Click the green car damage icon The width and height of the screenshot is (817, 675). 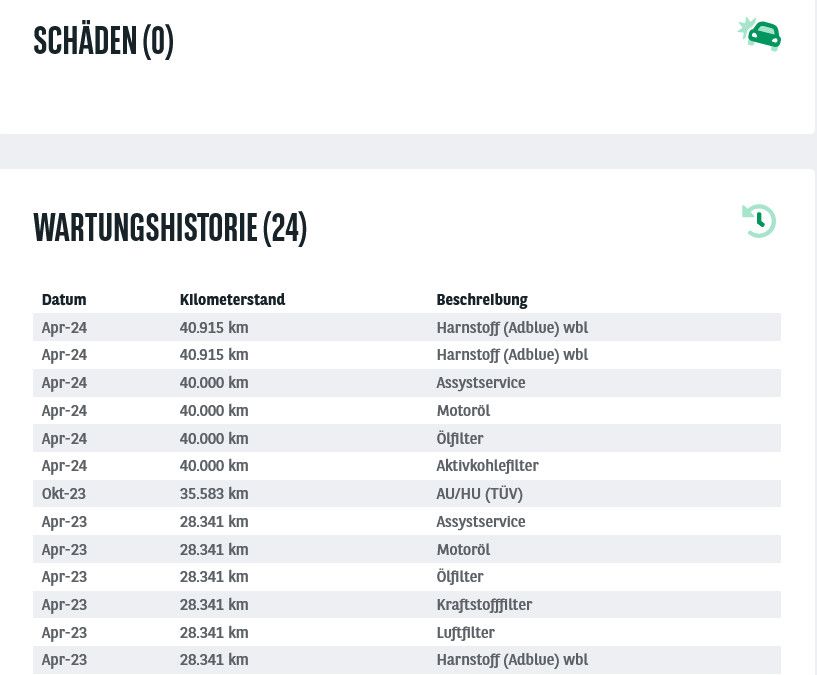(x=760, y=34)
